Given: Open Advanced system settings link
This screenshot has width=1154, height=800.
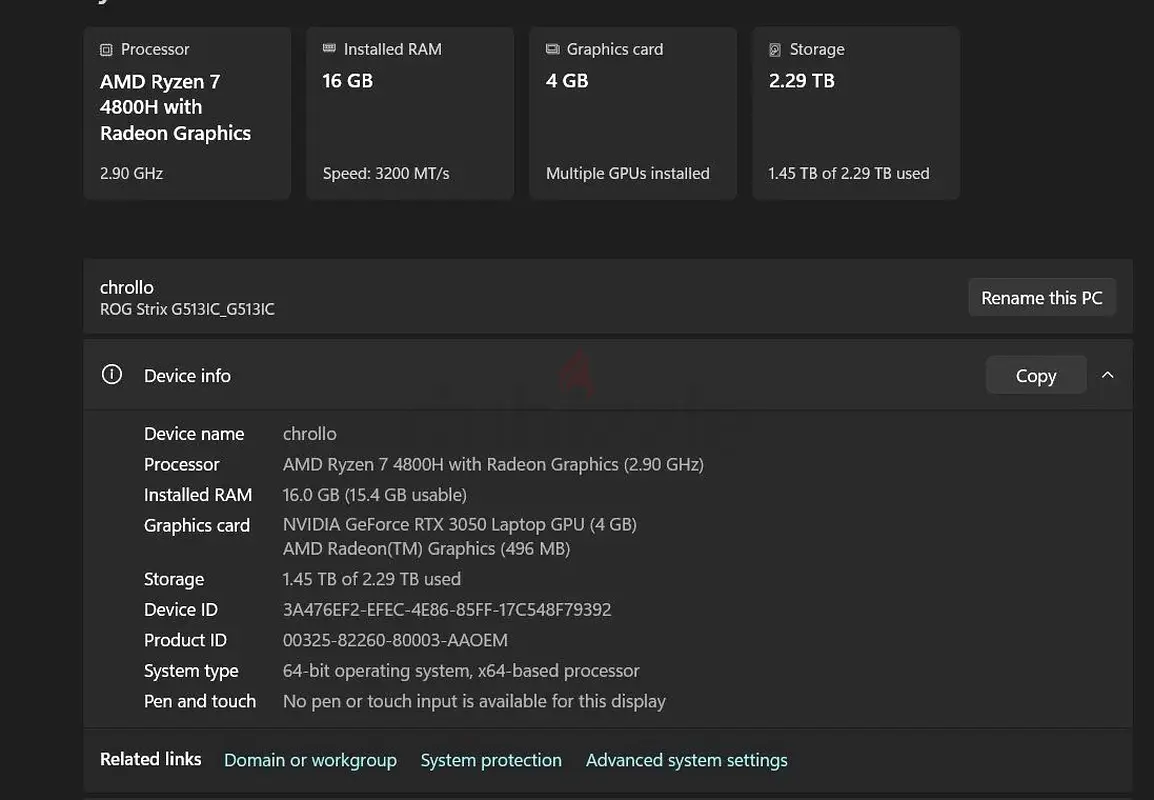Looking at the screenshot, I should point(687,760).
